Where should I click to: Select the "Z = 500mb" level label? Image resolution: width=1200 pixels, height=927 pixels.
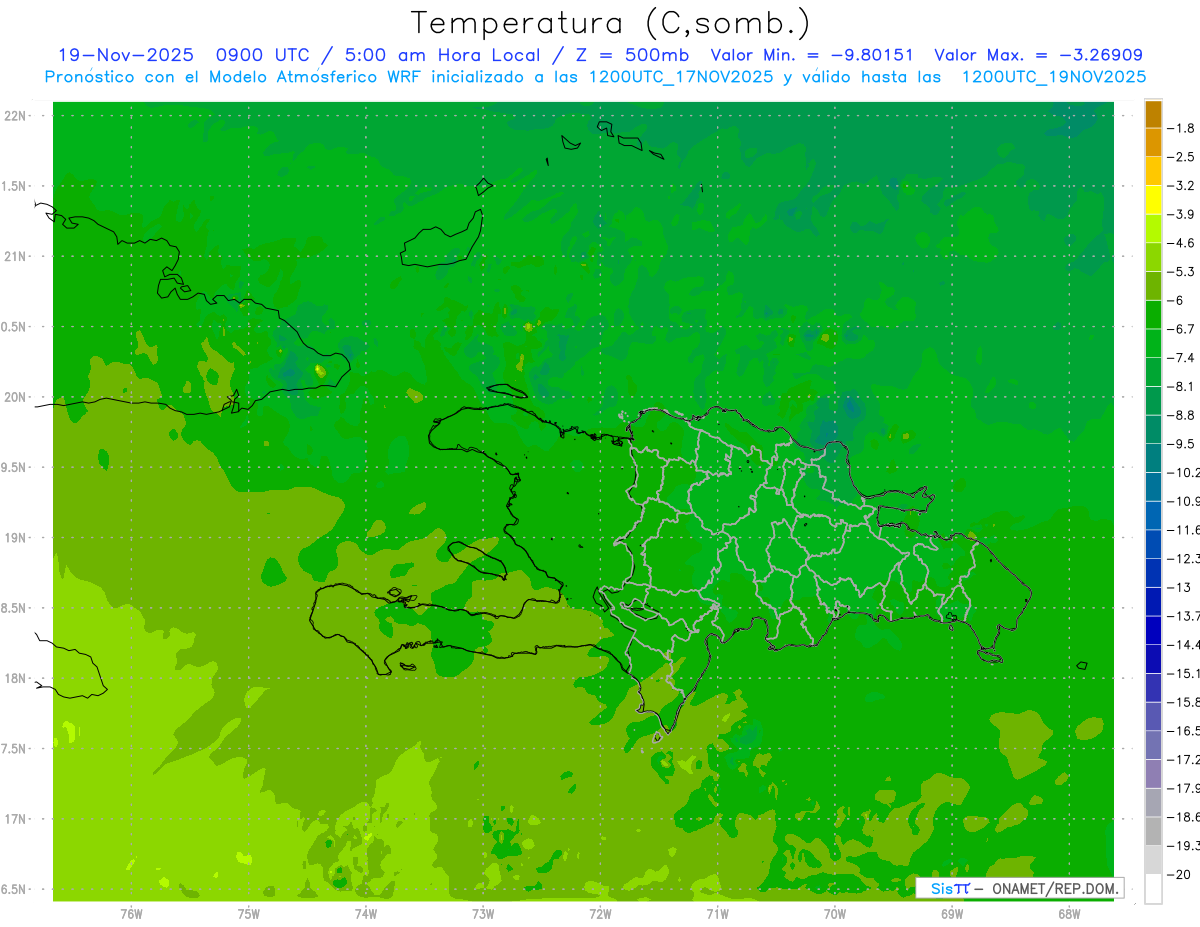point(633,55)
